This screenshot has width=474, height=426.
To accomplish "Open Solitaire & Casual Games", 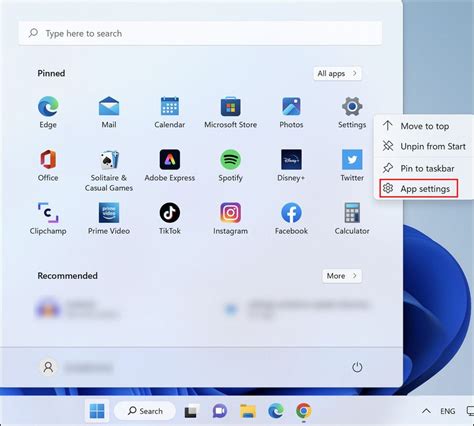I will click(x=109, y=171).
